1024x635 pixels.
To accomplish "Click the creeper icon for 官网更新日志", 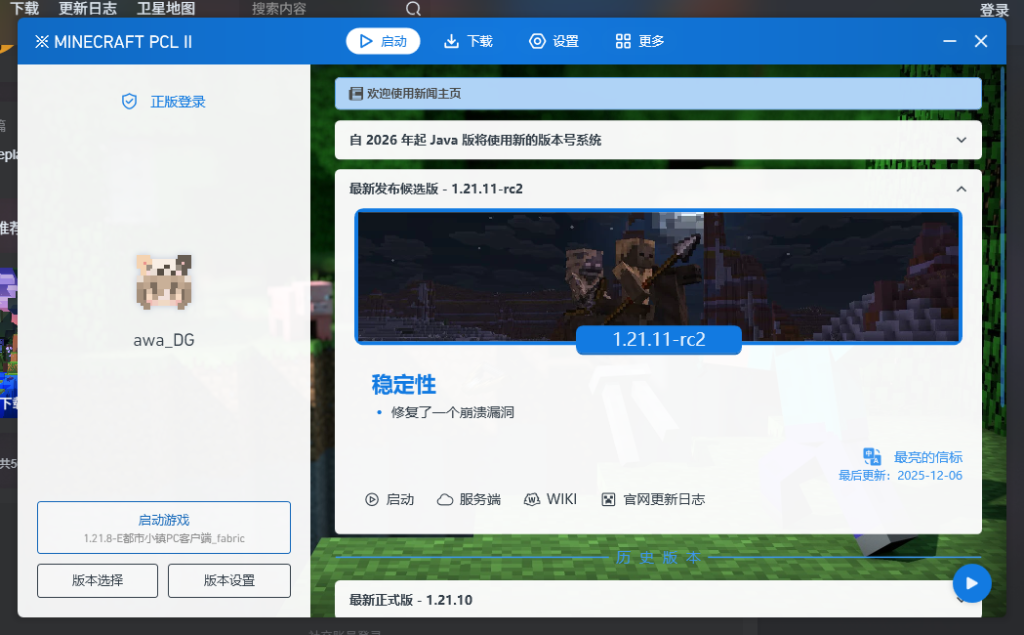I will click(x=608, y=499).
